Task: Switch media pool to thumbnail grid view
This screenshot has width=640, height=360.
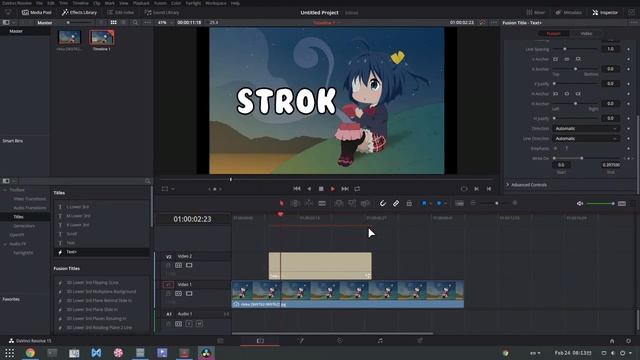Action: pos(113,22)
